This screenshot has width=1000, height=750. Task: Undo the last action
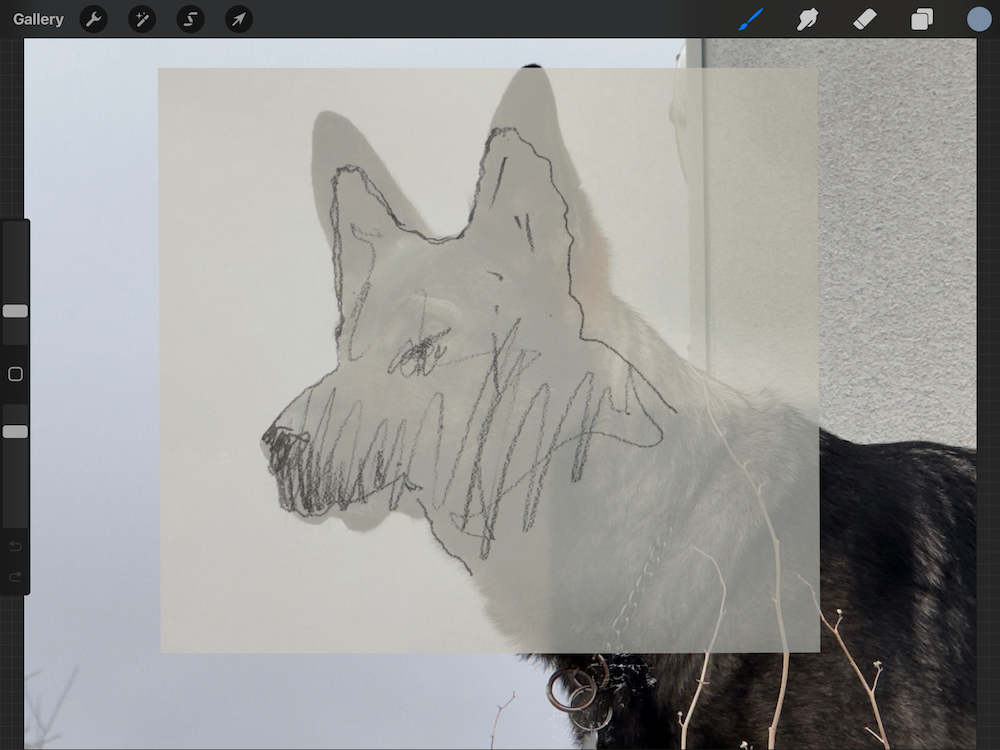[x=15, y=547]
